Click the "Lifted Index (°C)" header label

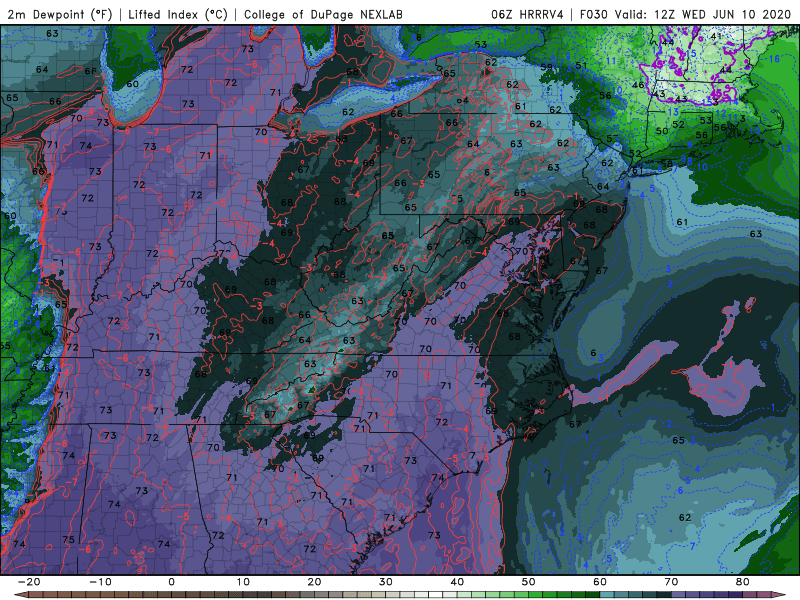[x=178, y=14]
